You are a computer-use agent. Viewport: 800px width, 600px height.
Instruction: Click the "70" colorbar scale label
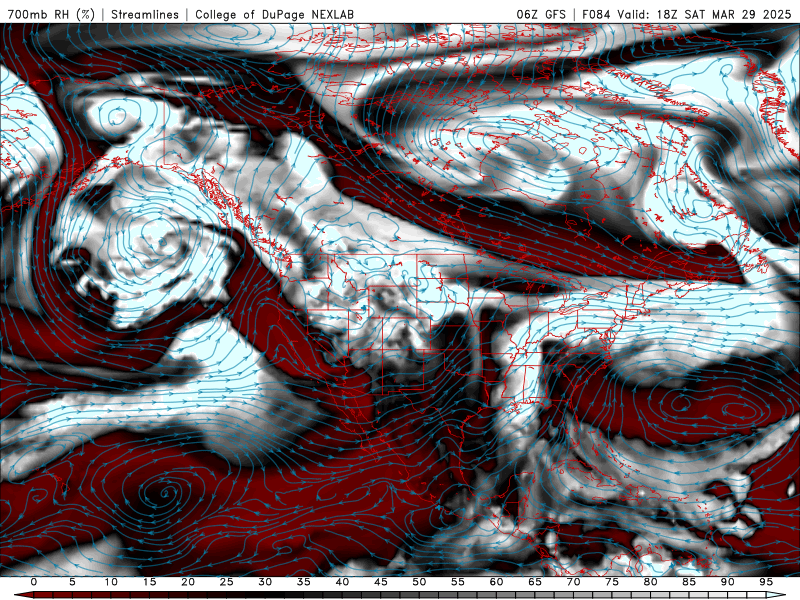pos(573,582)
